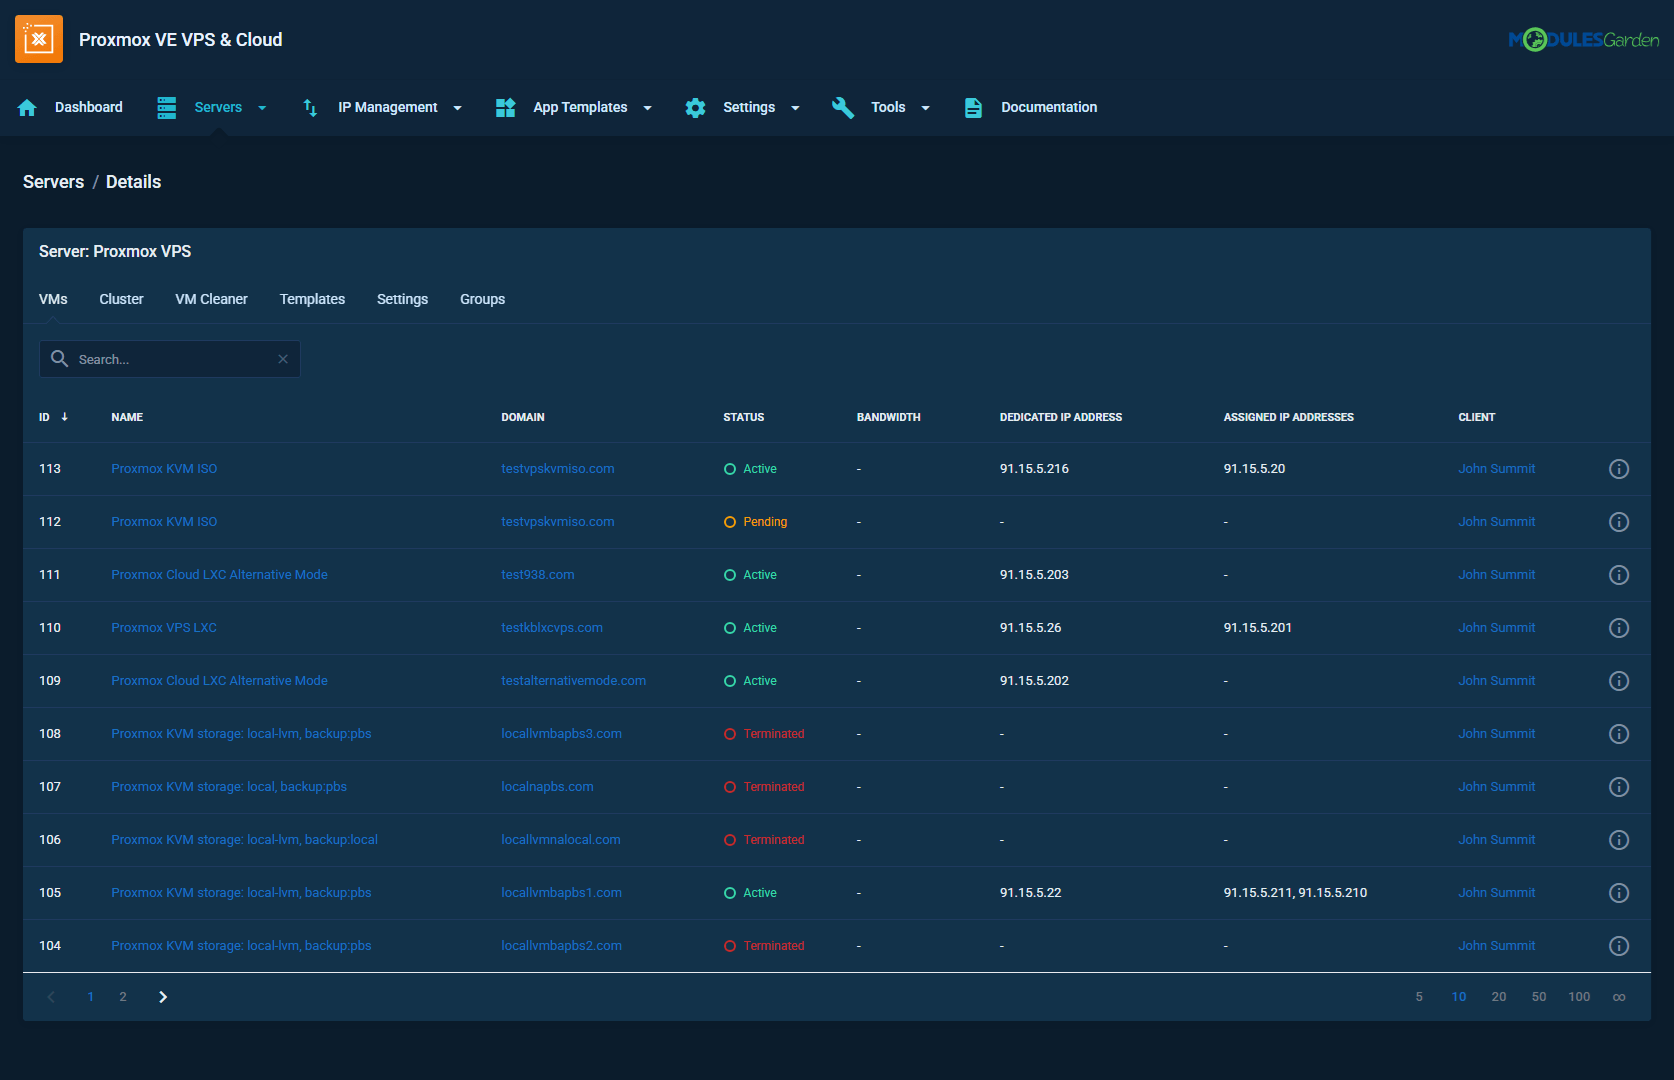The height and width of the screenshot is (1080, 1674).
Task: Expand the Tools dropdown menu
Action: click(x=925, y=107)
